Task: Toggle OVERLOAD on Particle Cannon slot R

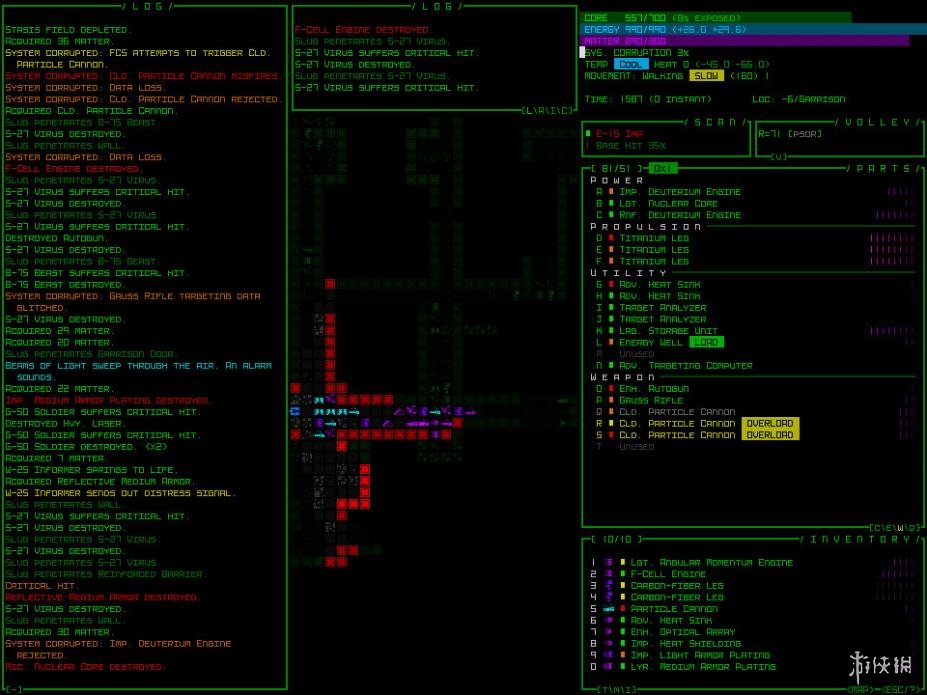Action: point(770,423)
